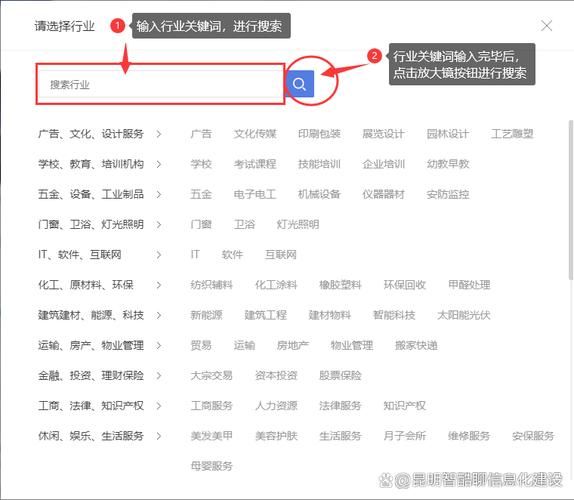Click the blue magnifier search button

[300, 84]
